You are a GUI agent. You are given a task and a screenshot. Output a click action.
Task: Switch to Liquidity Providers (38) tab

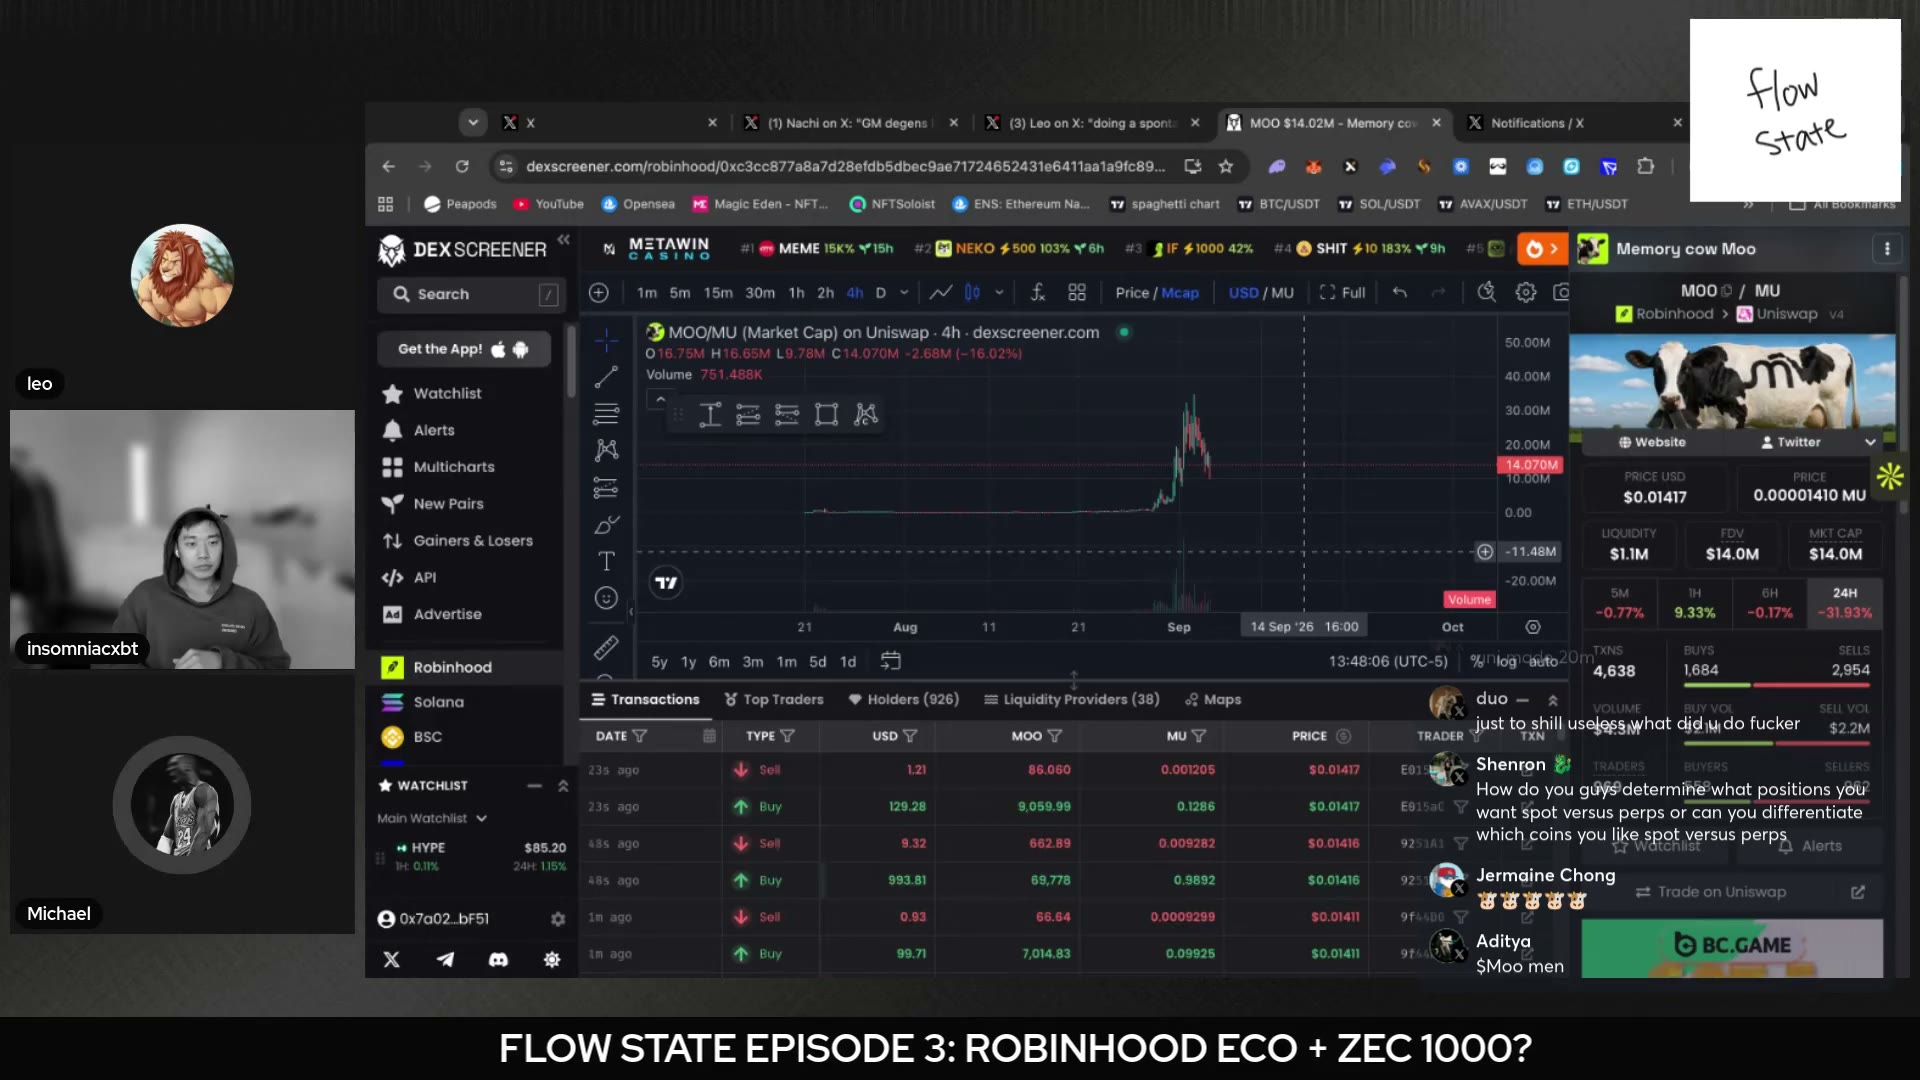(x=1071, y=699)
